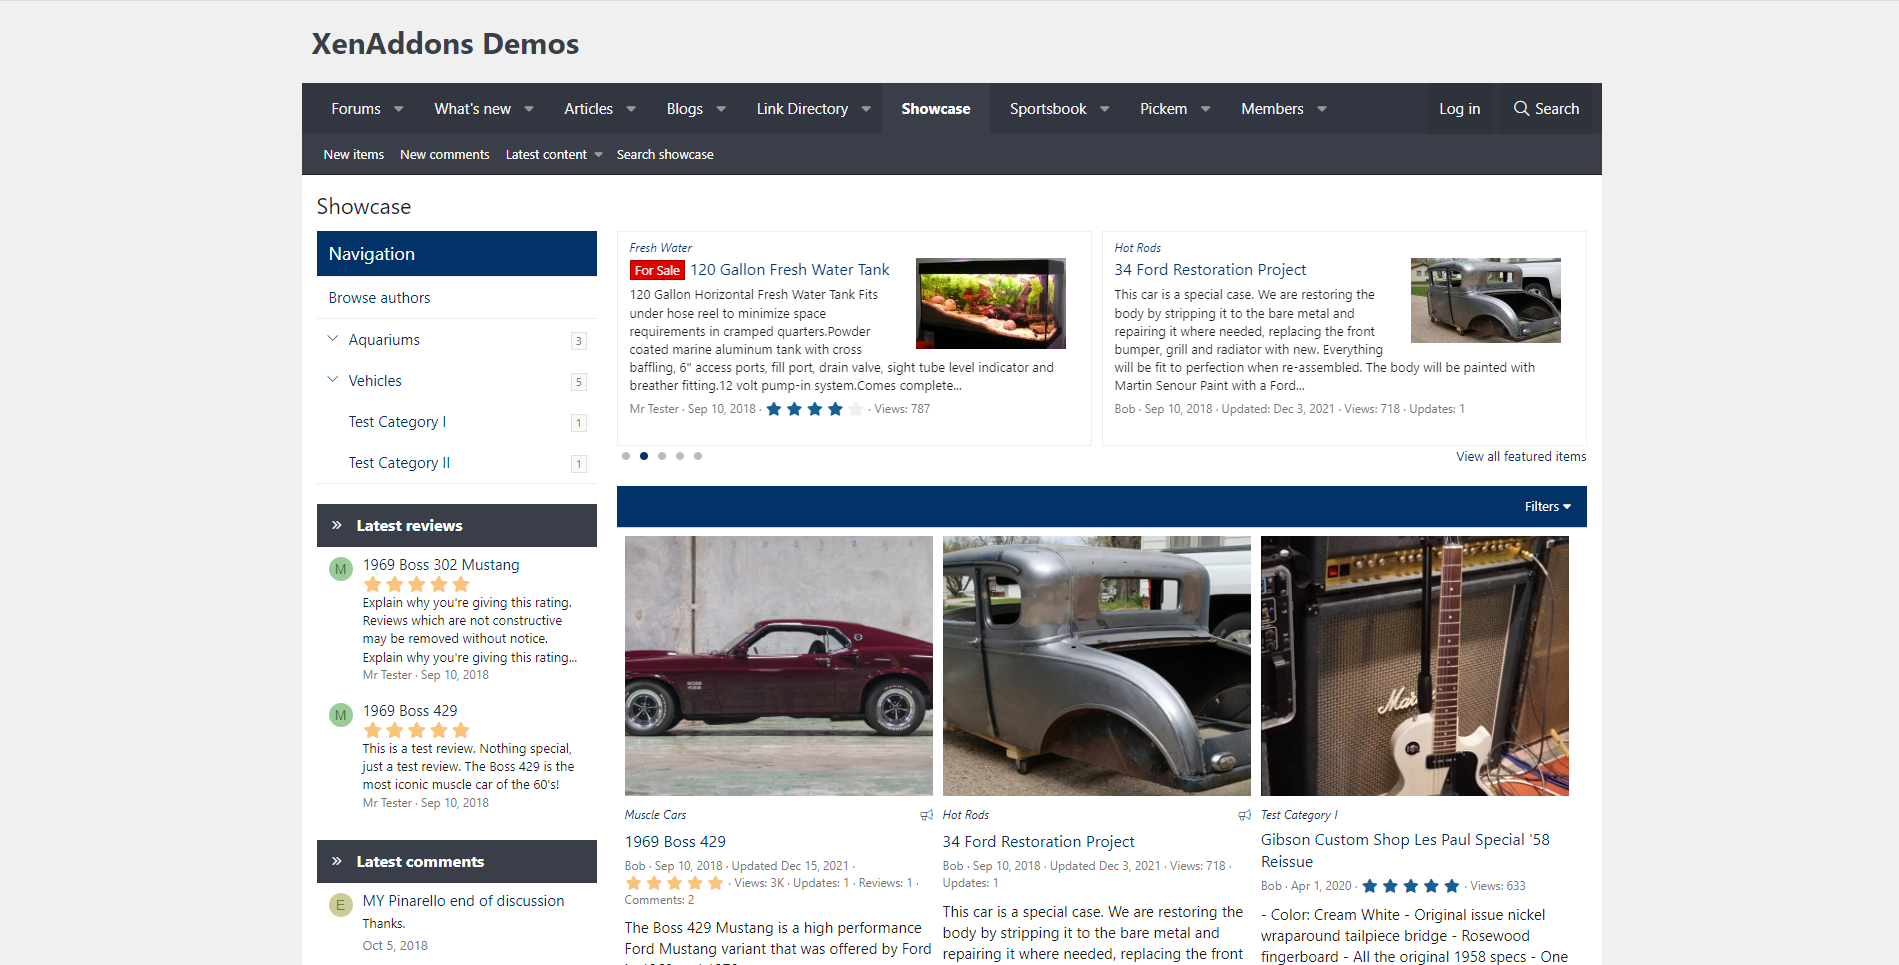Click the E avatar in Latest comments
This screenshot has width=1899, height=965.
pyautogui.click(x=341, y=905)
